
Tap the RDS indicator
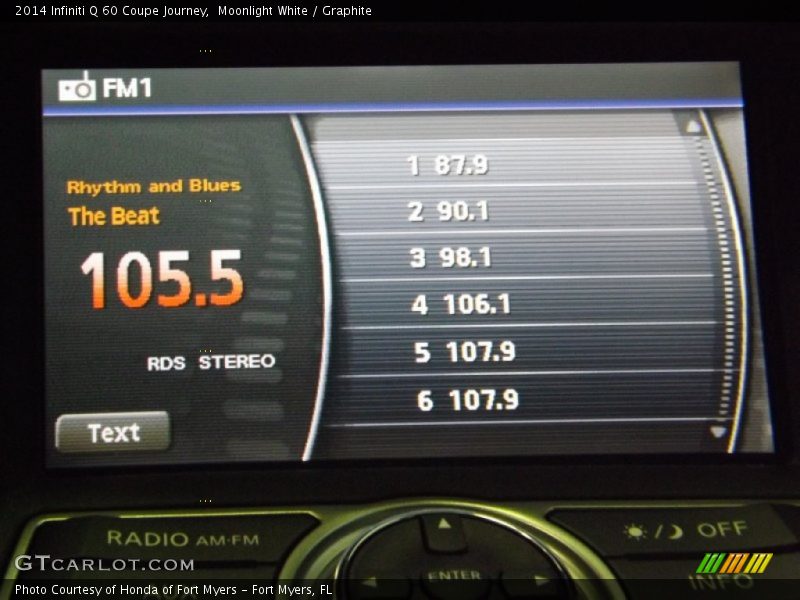point(166,363)
